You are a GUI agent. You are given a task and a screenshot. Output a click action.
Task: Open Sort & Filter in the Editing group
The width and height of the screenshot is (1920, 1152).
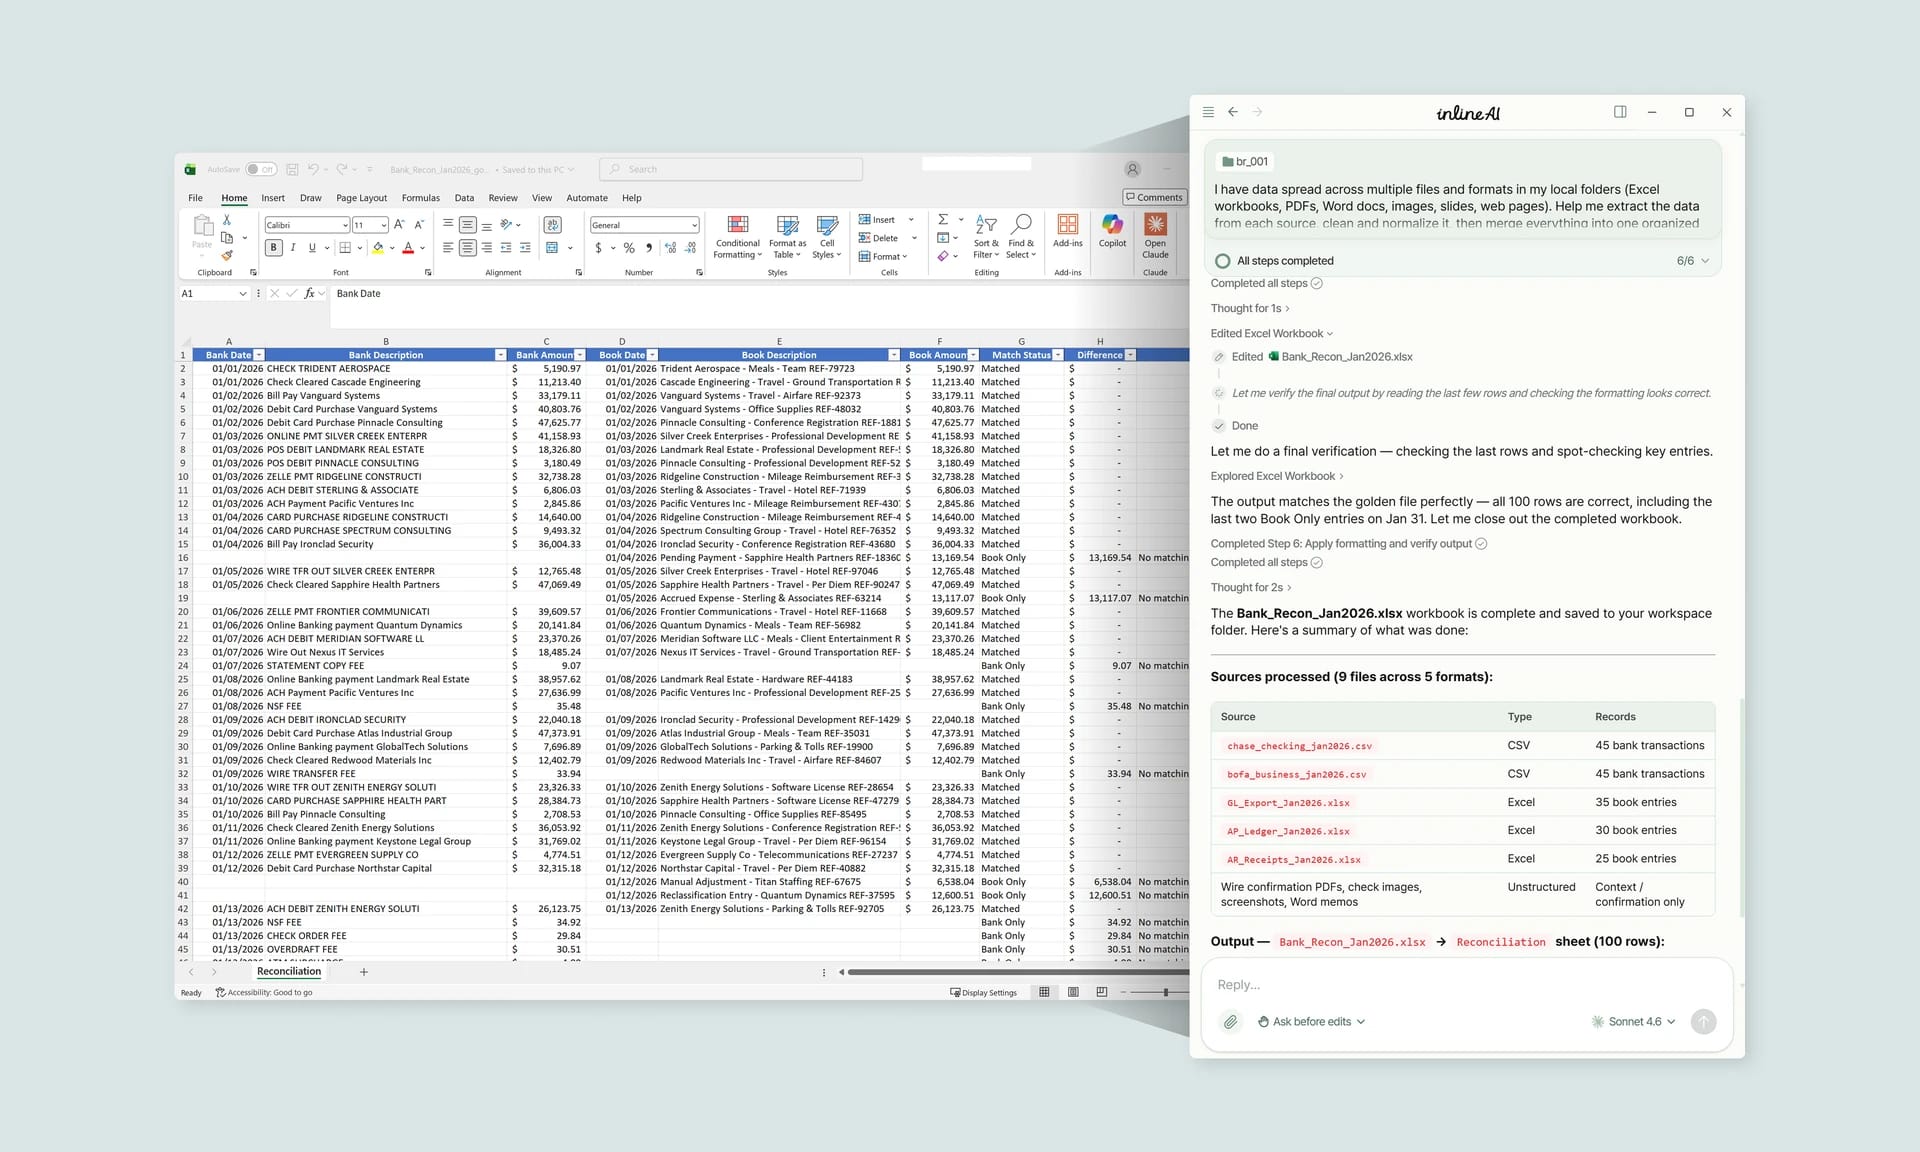985,237
